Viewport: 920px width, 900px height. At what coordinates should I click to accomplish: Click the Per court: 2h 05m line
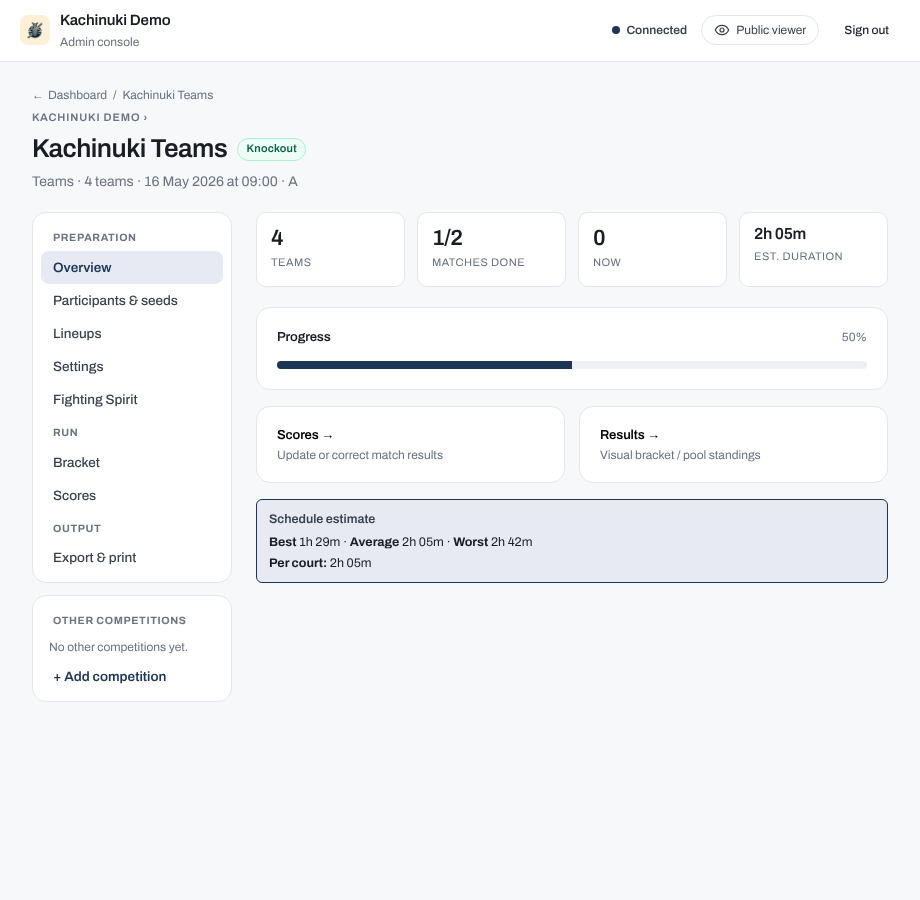(320, 563)
